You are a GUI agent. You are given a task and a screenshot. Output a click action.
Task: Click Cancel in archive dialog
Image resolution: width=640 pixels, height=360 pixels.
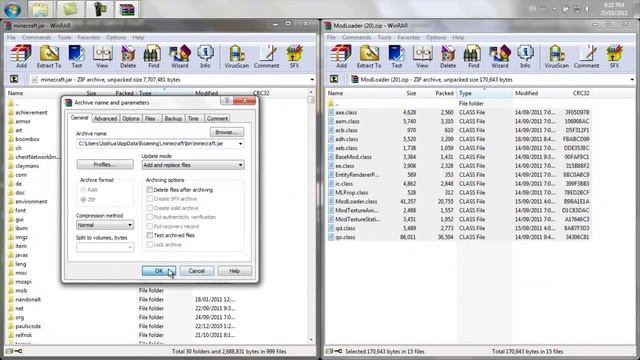196,271
